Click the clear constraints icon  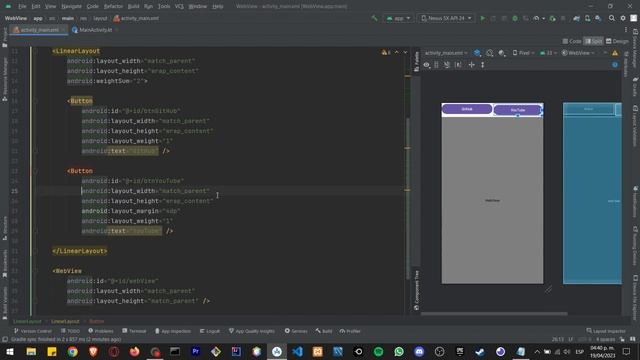coord(447,65)
